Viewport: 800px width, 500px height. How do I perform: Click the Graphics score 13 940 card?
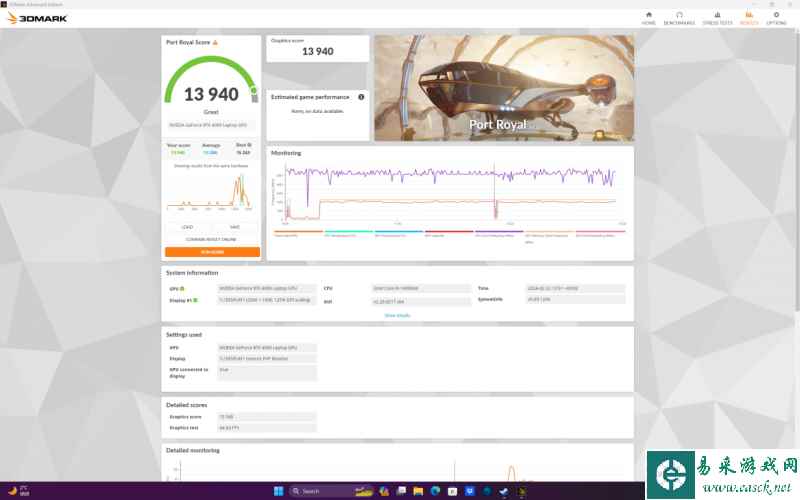pyautogui.click(x=317, y=48)
